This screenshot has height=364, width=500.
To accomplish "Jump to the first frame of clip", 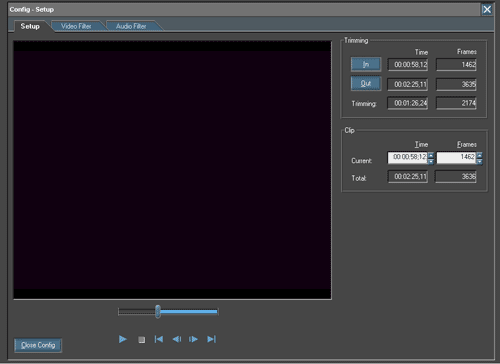I will (159, 339).
